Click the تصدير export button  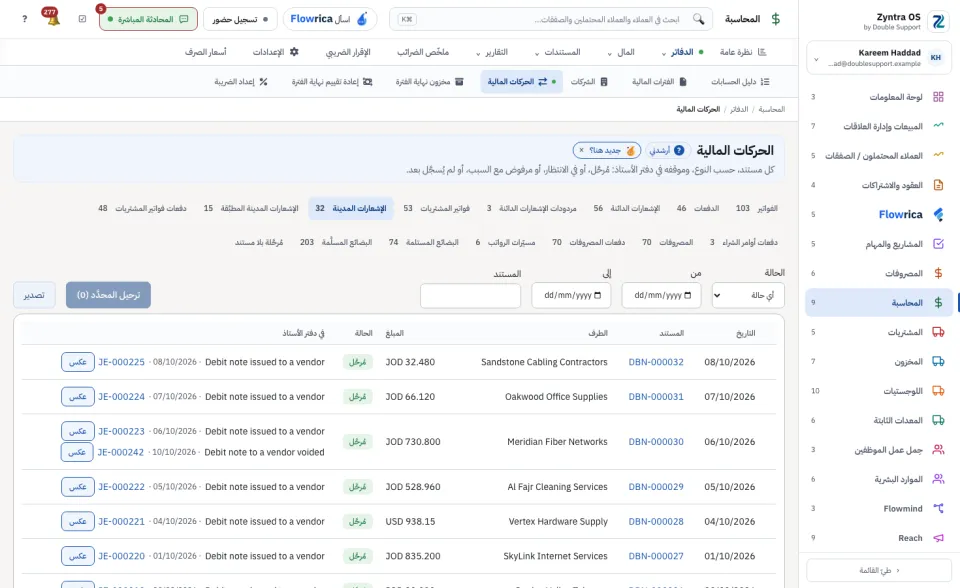point(34,295)
